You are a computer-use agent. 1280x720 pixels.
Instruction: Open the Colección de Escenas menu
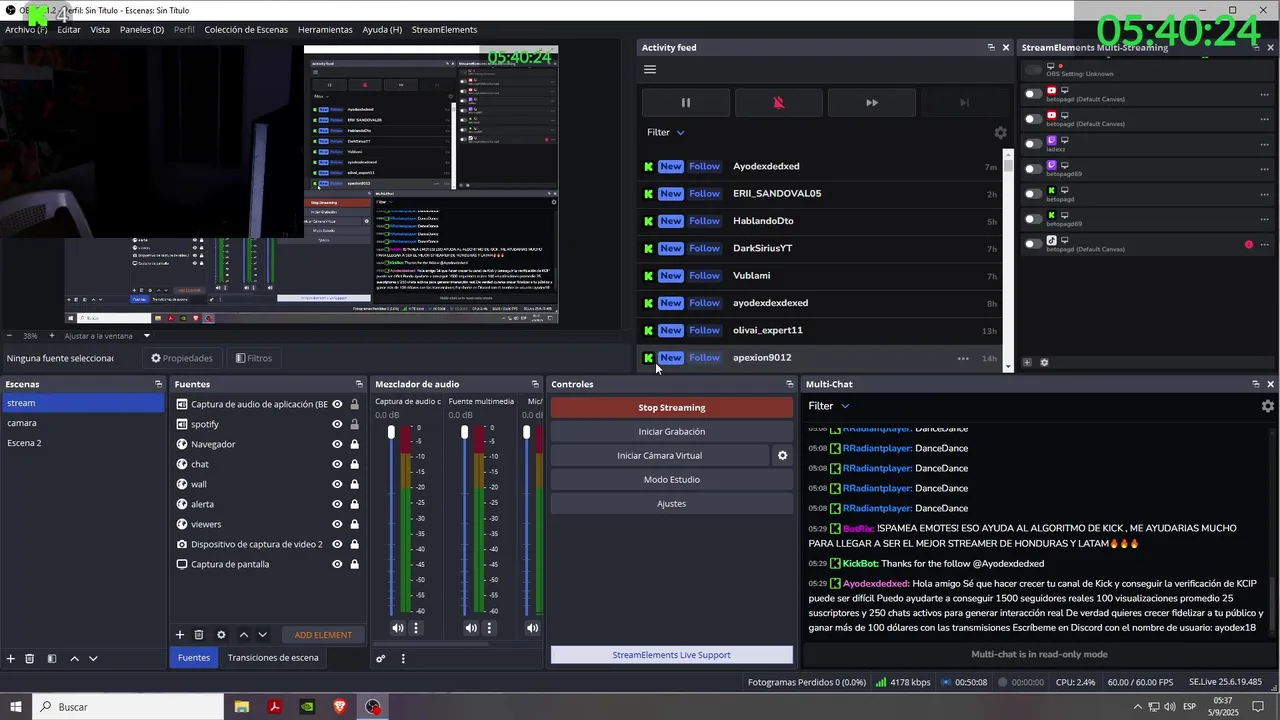click(246, 30)
